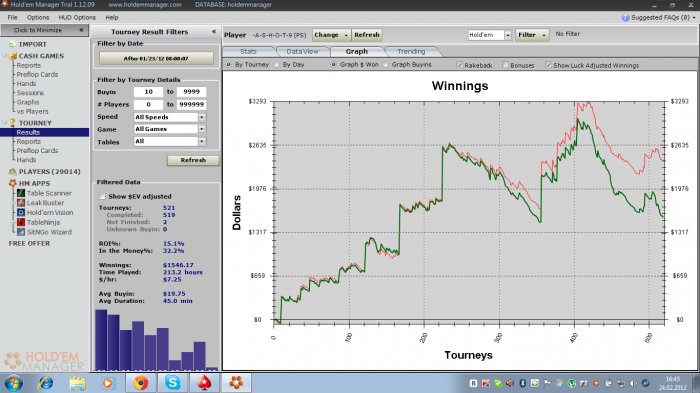Open the PokerStars taskbar icon
Screen dimensions: 700x393
(x=204, y=383)
